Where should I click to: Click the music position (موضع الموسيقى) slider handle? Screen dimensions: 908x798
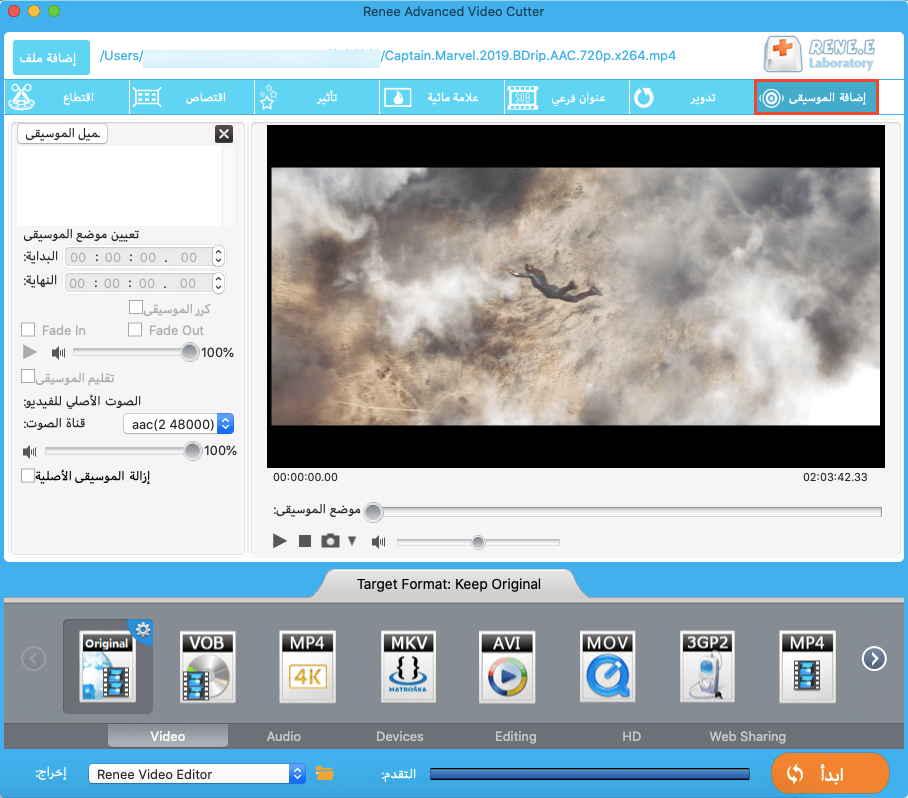[x=374, y=512]
